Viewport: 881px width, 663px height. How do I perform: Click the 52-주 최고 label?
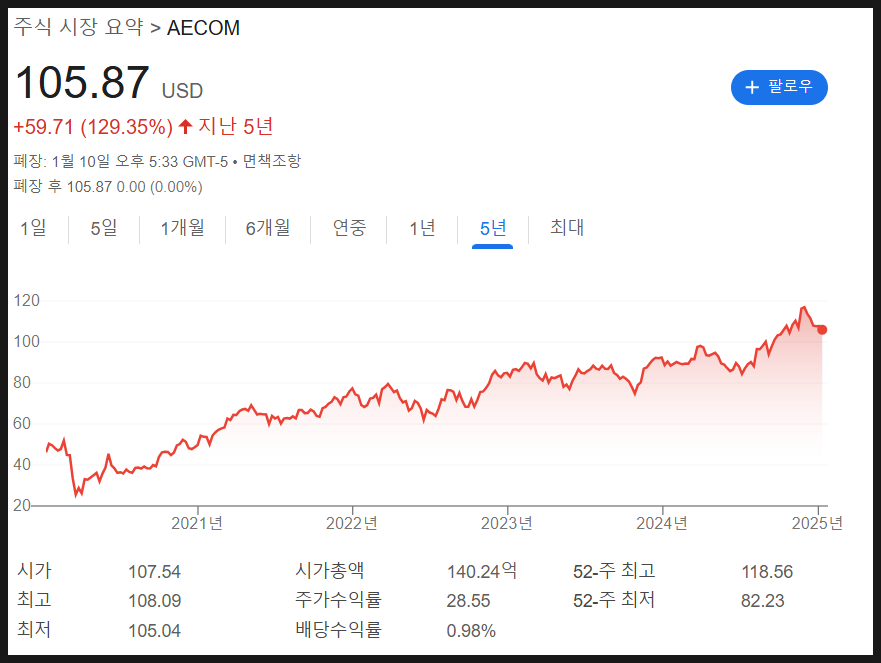coord(614,571)
